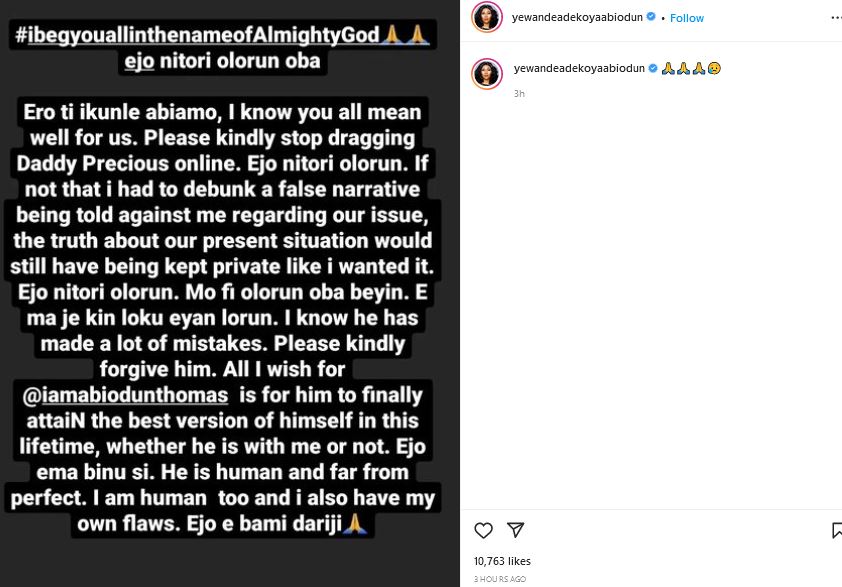Click the header verified badge

click(x=651, y=17)
